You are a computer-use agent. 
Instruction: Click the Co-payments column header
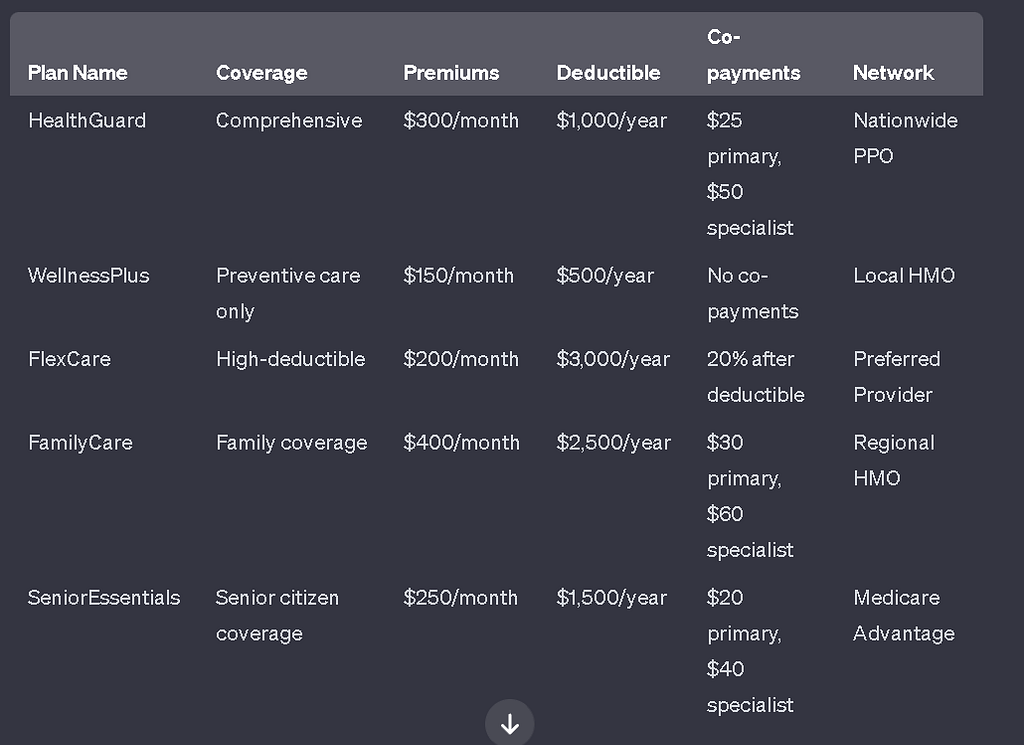(753, 55)
